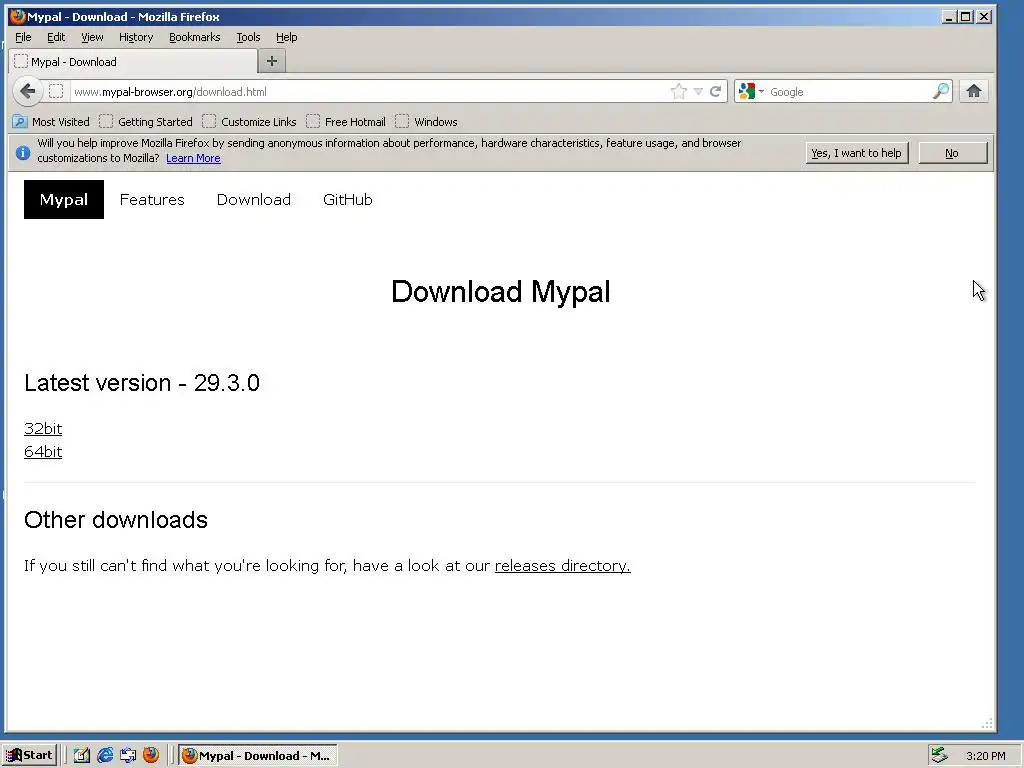
Task: Launch Firefox from quick launch
Action: point(151,755)
